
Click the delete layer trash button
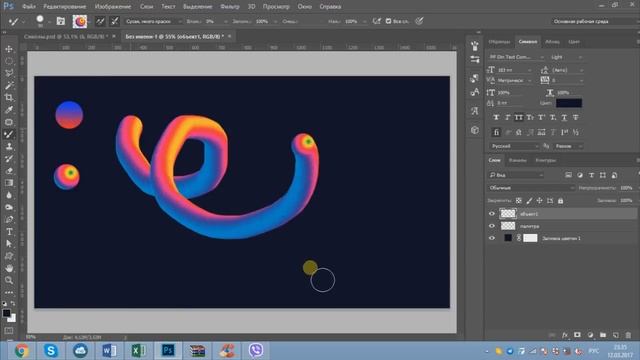click(x=628, y=335)
